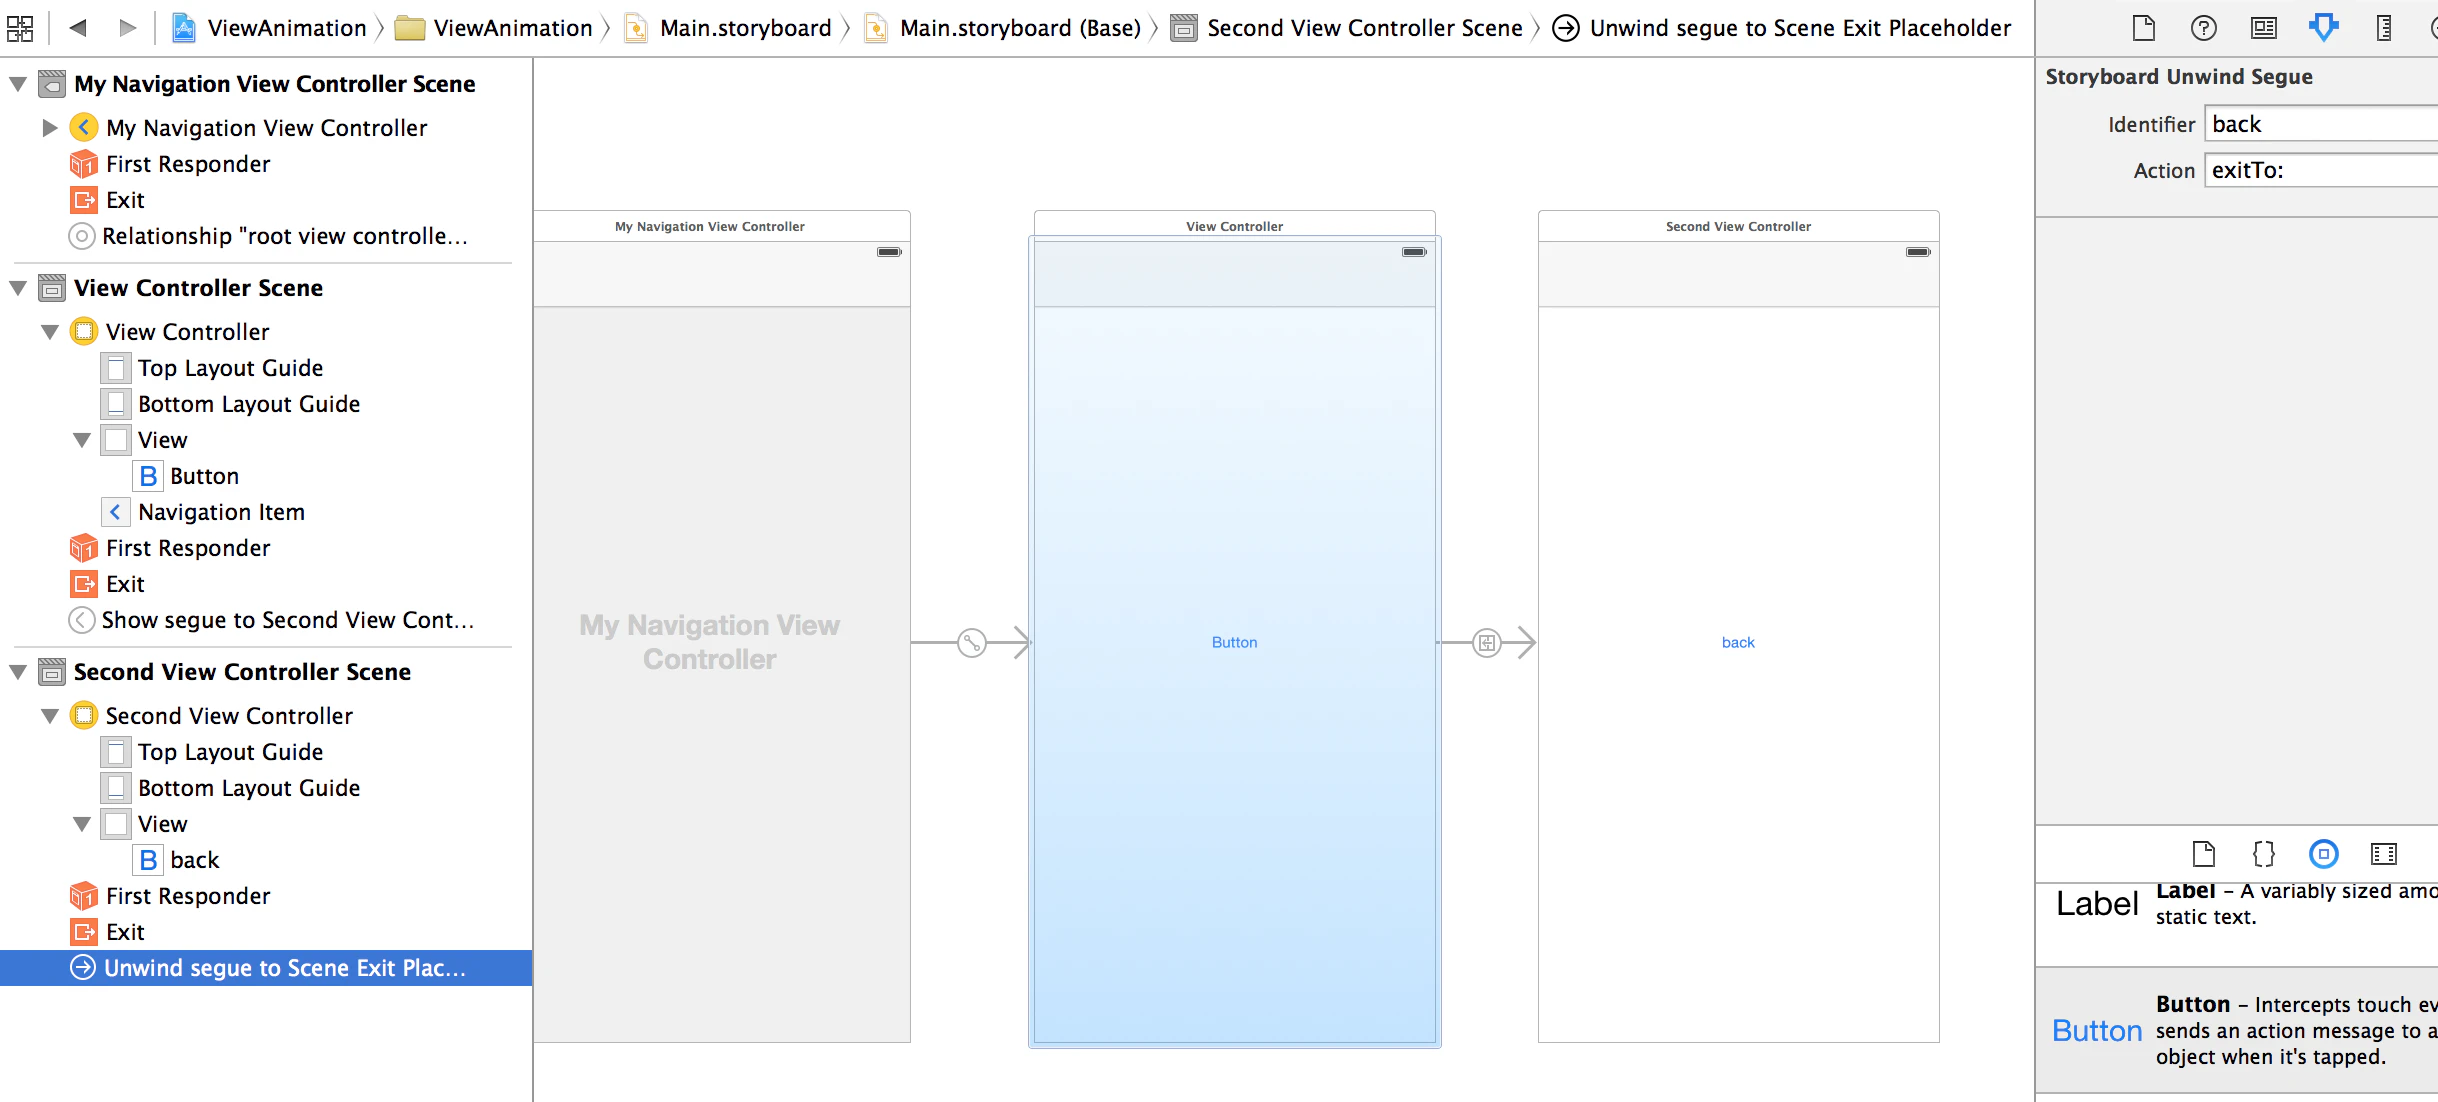The width and height of the screenshot is (2438, 1102).
Task: Click Main.storyboard (Base) breadcrumb
Action: (x=1003, y=28)
